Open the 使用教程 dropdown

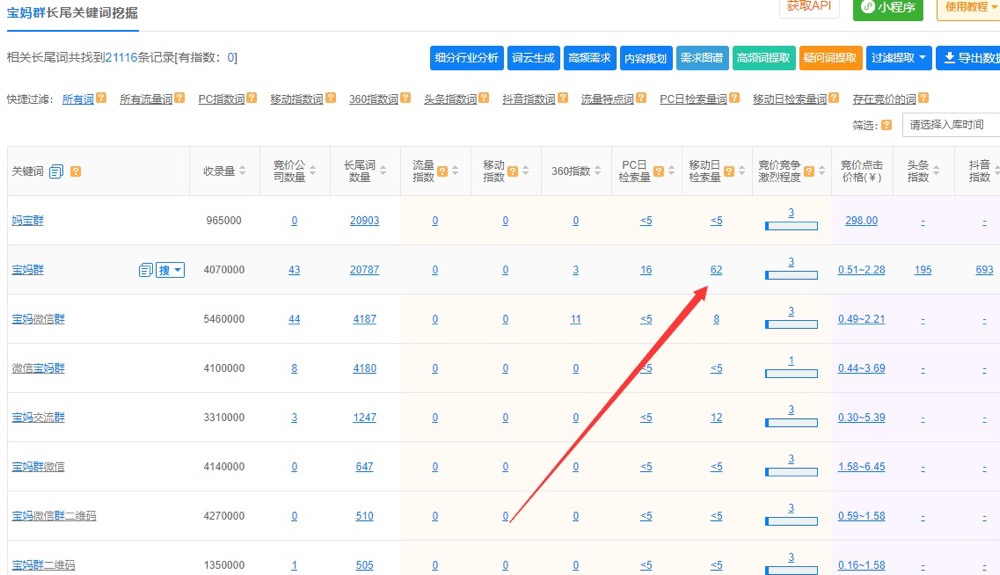(969, 8)
